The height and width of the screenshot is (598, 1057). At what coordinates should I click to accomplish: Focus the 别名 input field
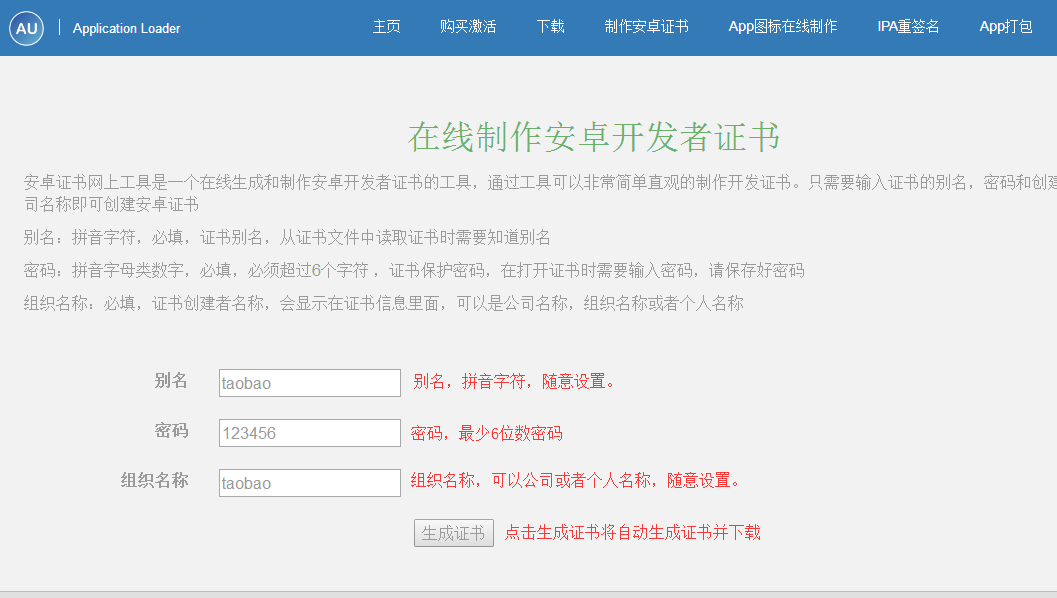[309, 383]
